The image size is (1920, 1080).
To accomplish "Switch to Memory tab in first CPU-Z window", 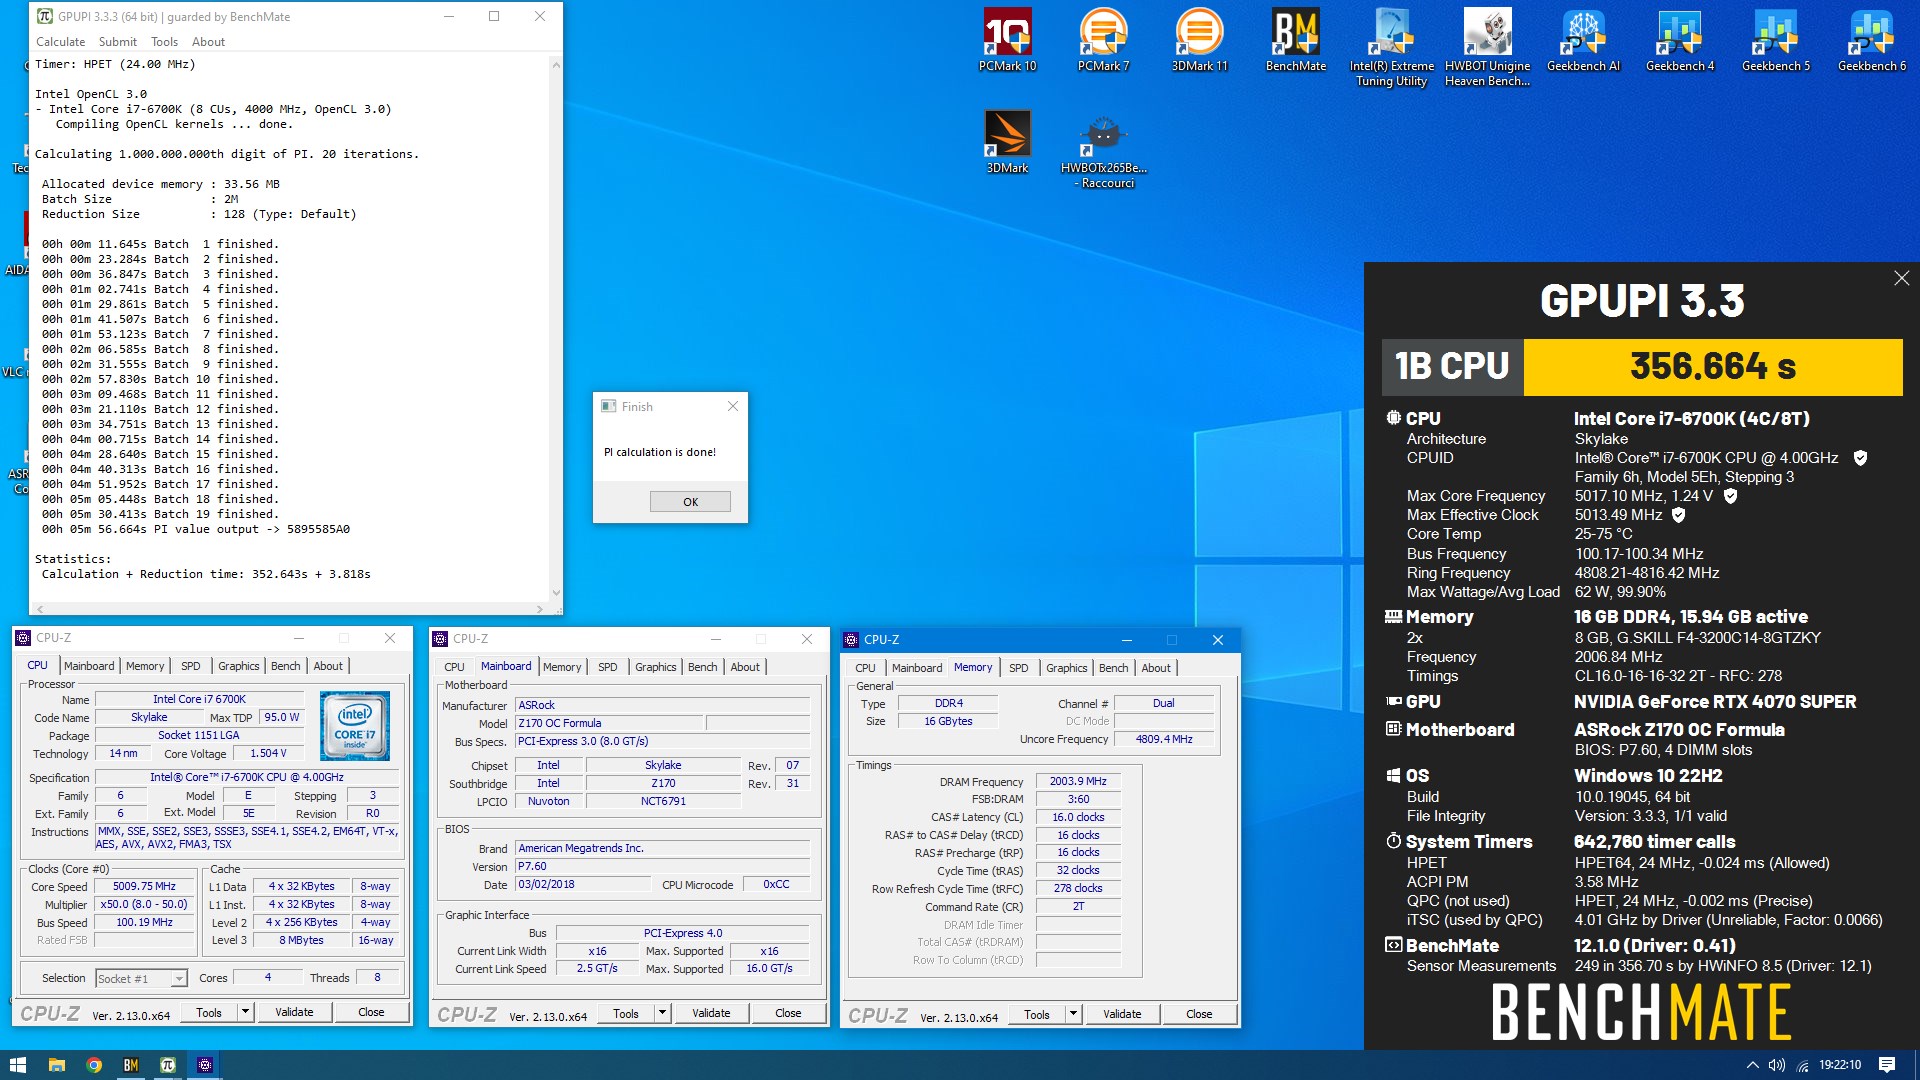I will (145, 666).
